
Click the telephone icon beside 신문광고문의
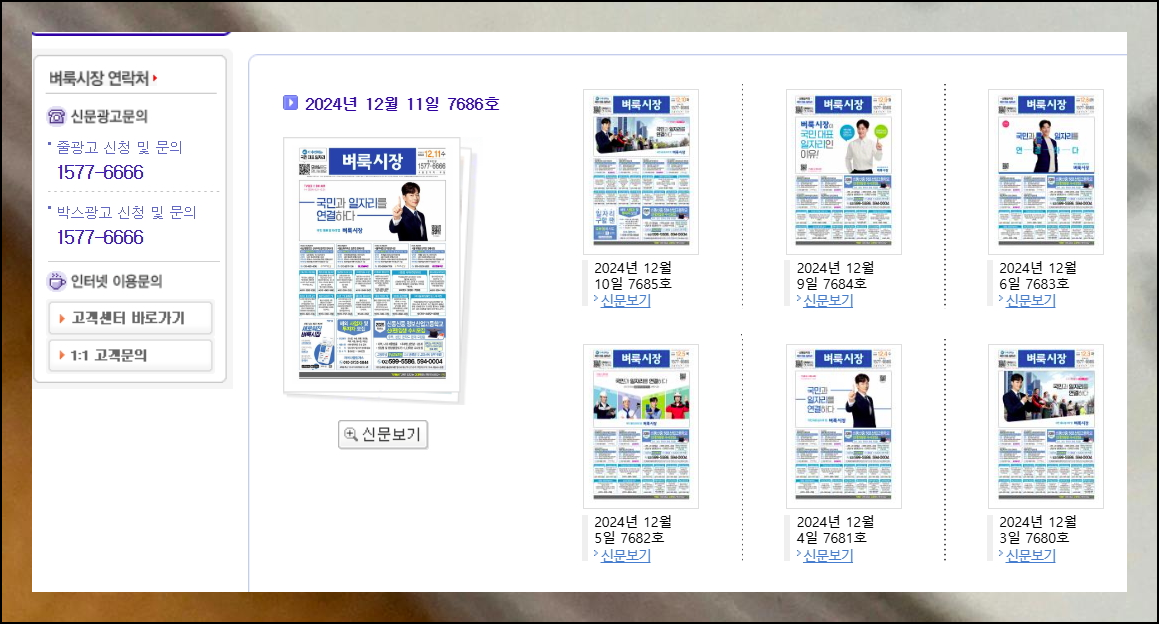click(x=56, y=116)
